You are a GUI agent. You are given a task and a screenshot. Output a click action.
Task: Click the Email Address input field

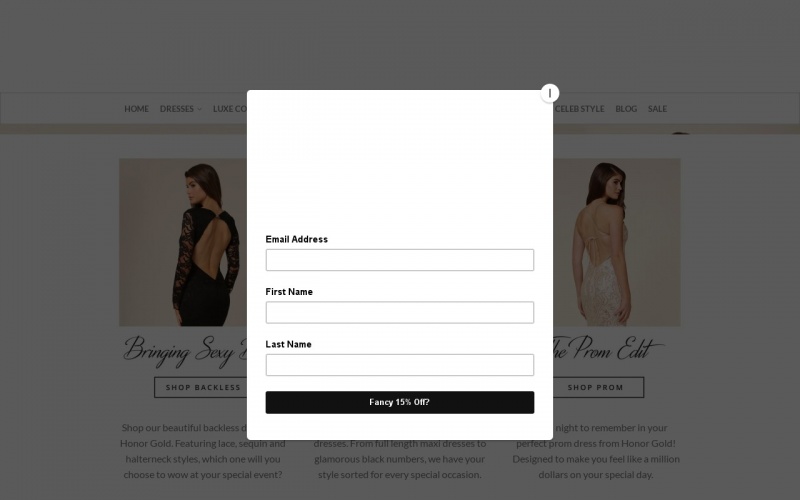coord(399,260)
